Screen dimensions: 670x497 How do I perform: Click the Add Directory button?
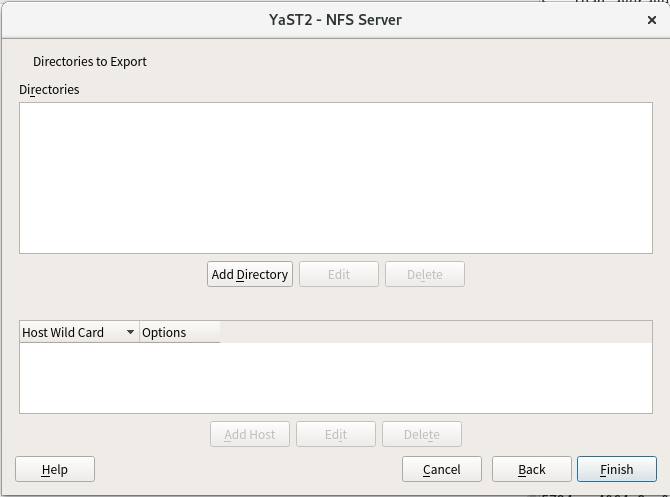[250, 274]
